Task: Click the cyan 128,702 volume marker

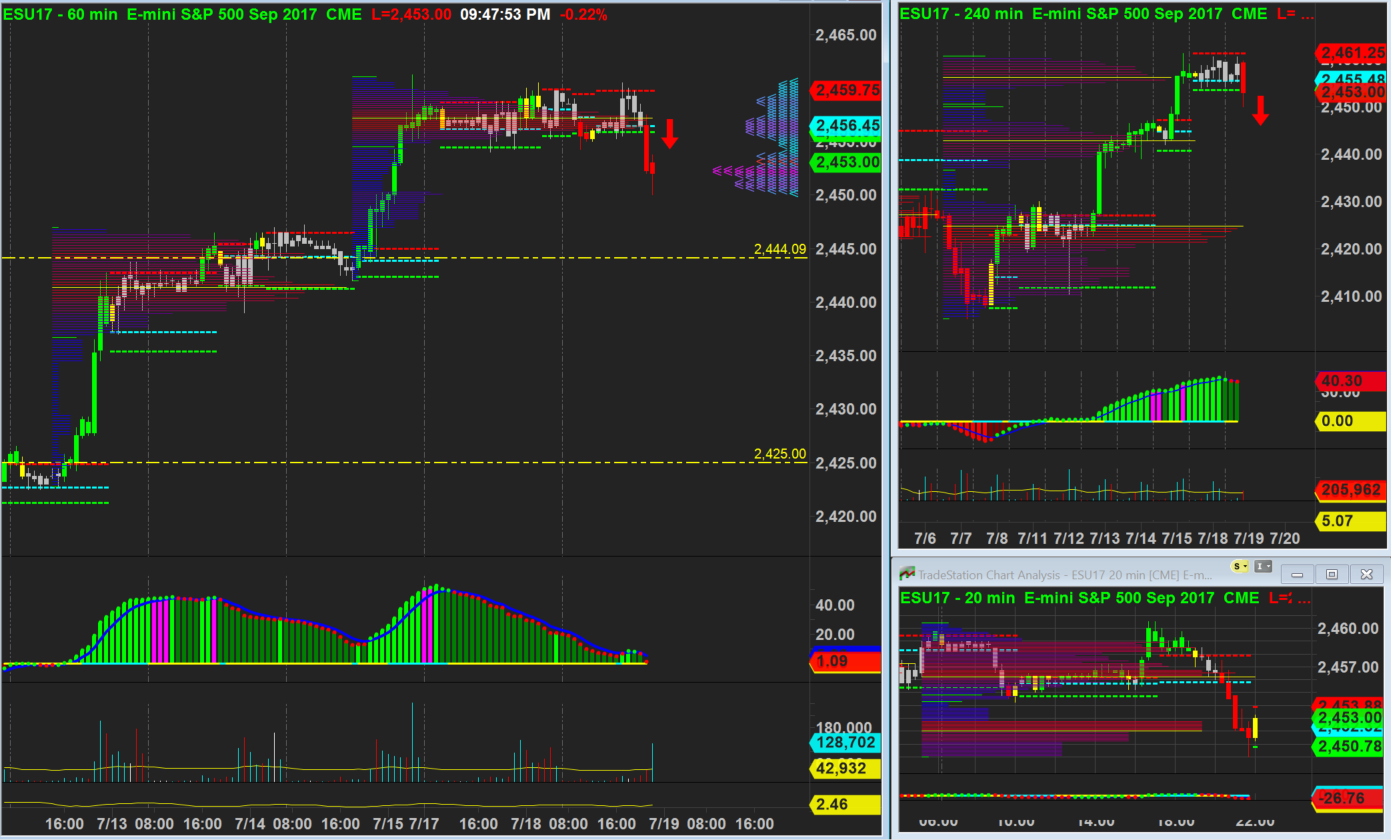Action: click(844, 743)
